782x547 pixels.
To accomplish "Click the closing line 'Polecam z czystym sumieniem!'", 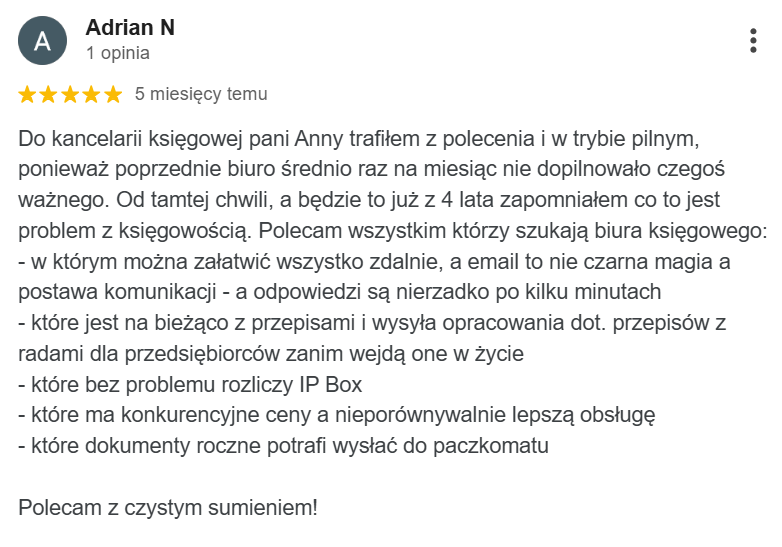I will tap(168, 508).
